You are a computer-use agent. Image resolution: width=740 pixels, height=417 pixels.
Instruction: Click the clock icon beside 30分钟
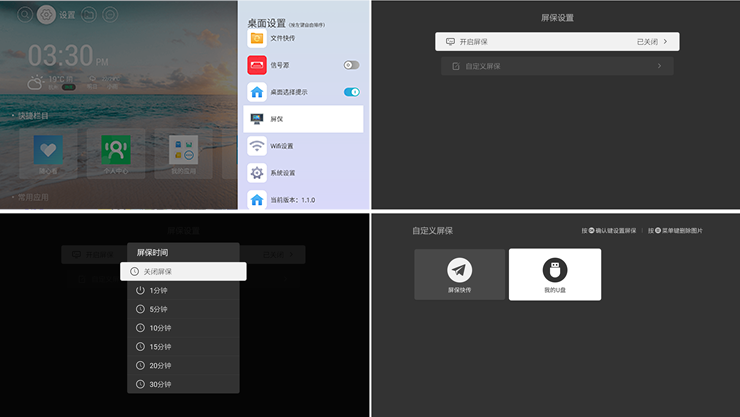tap(140, 384)
